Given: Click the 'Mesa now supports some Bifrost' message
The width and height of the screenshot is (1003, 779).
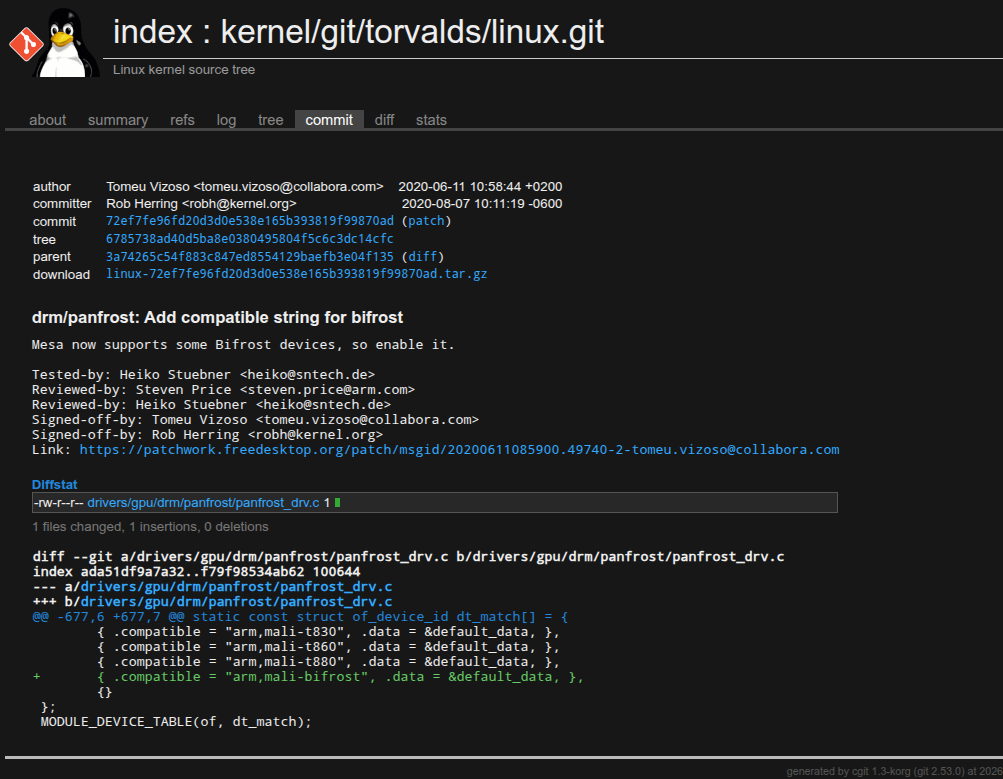Looking at the screenshot, I should point(243,345).
